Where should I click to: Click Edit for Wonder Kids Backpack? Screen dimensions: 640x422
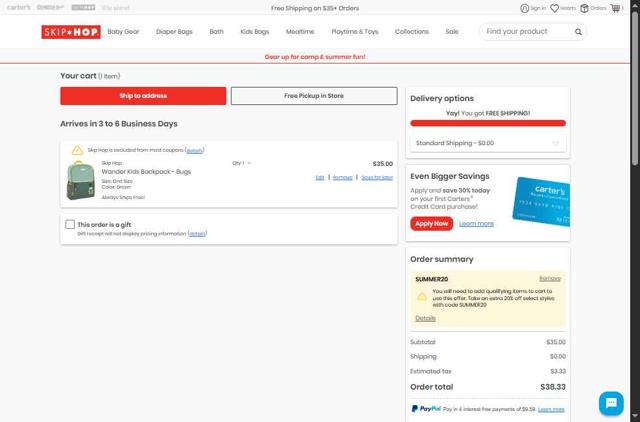click(x=320, y=178)
